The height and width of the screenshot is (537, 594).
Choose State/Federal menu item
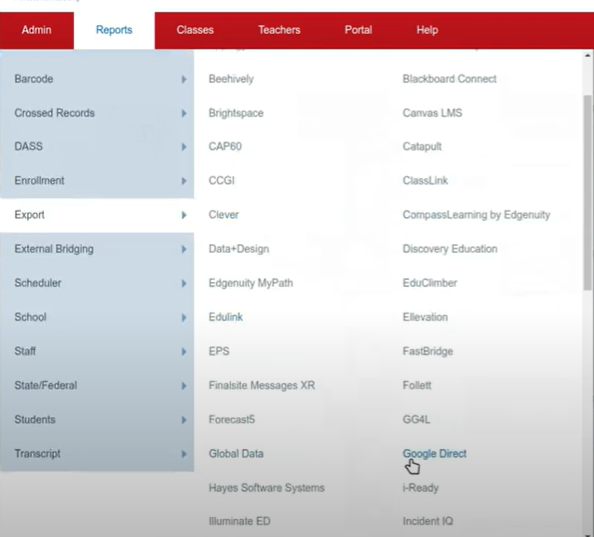(x=97, y=385)
